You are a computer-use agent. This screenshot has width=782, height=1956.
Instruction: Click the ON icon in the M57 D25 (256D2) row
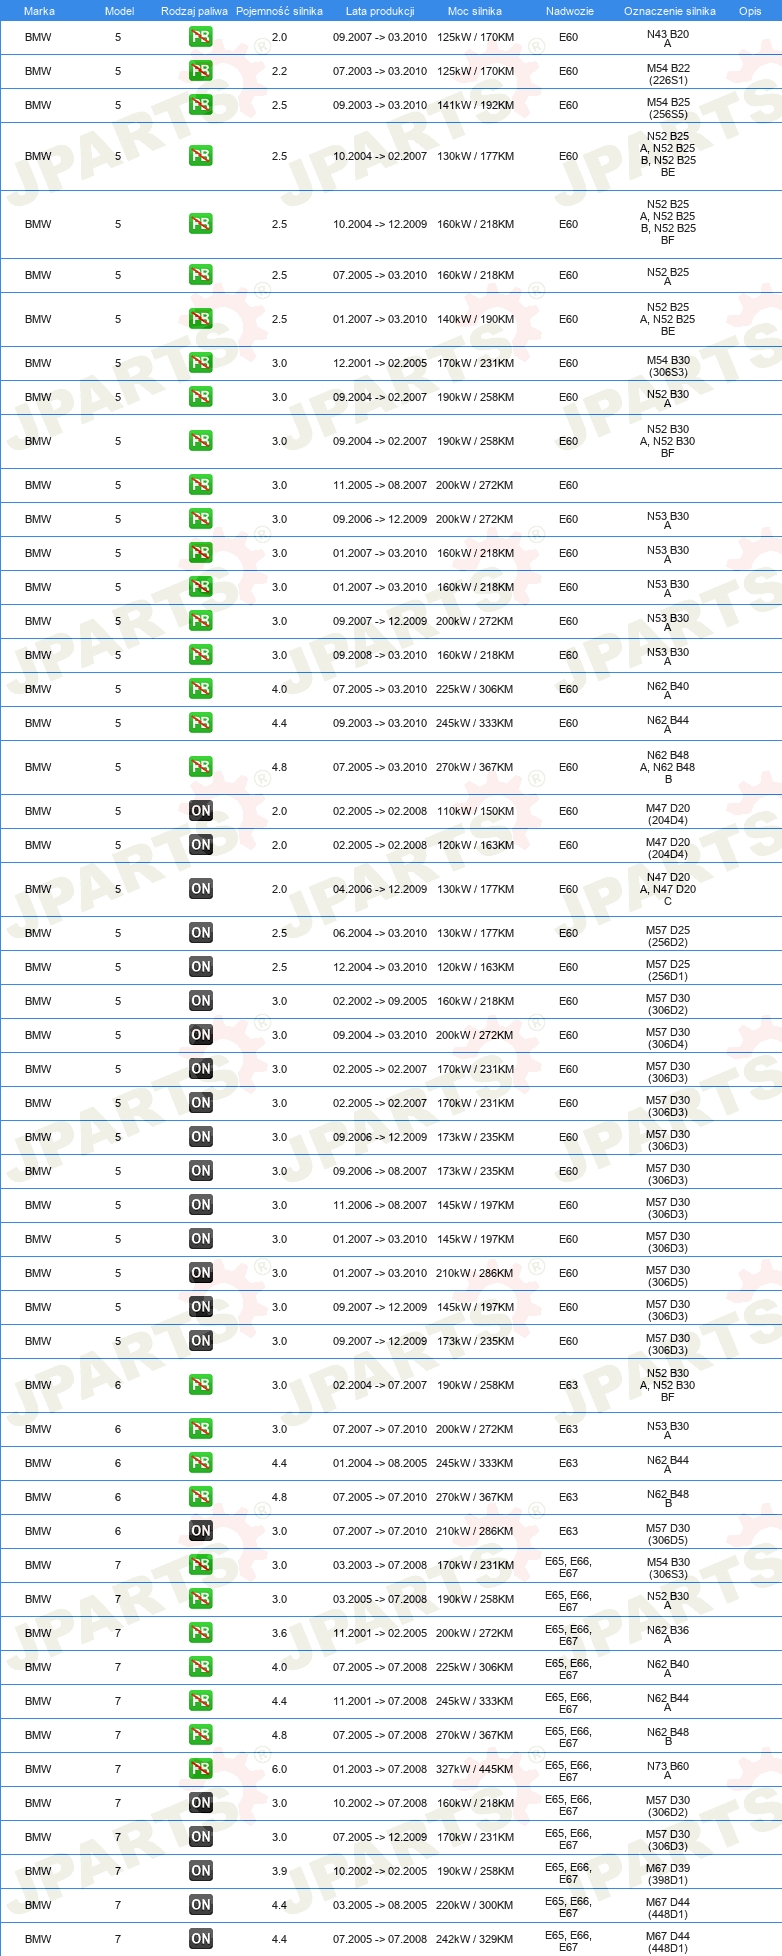tap(201, 933)
